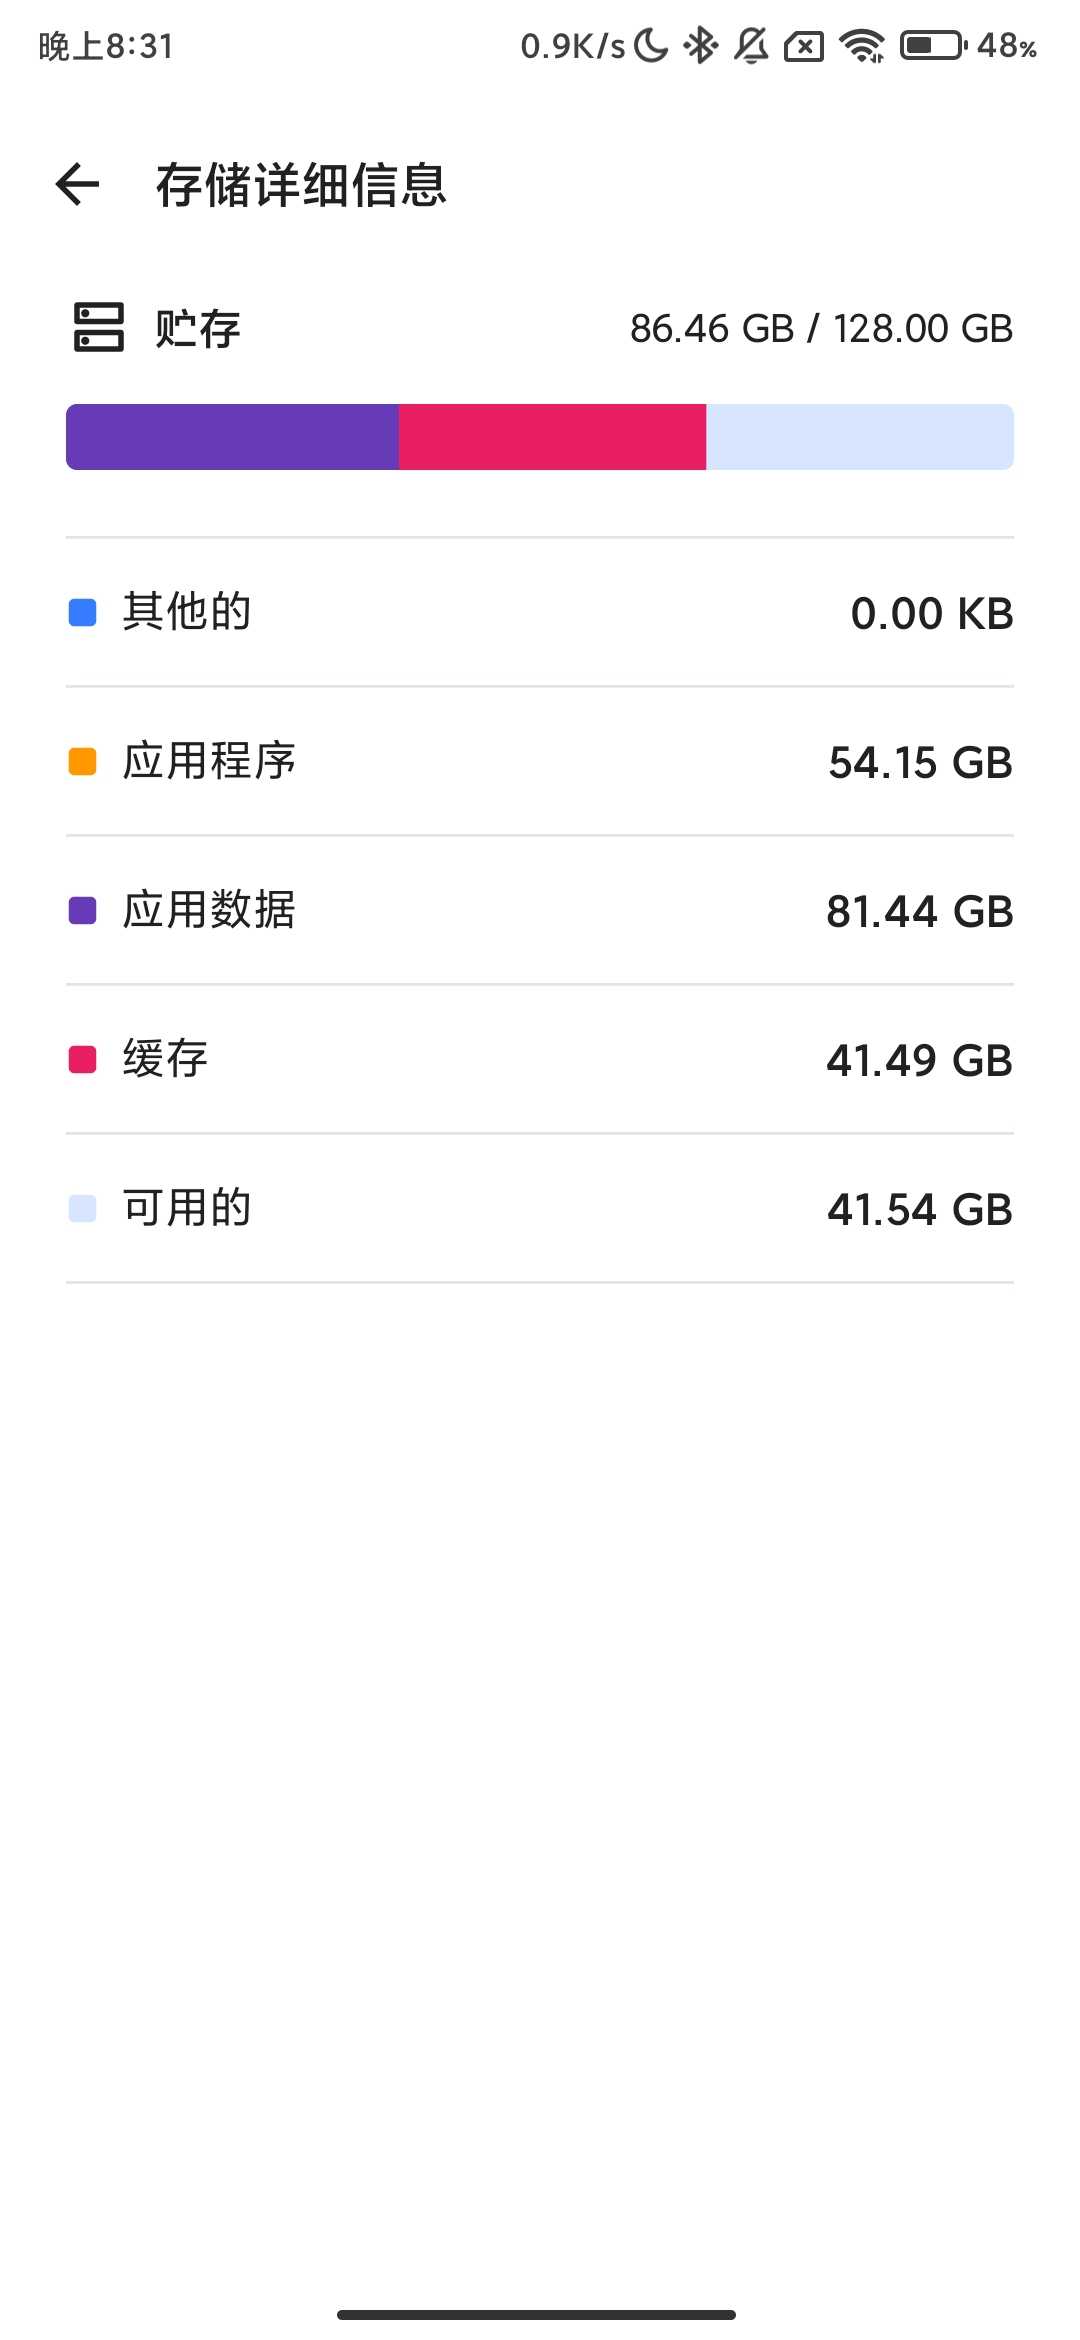Tap the bottom home gesture bar

[x=537, y=2314]
